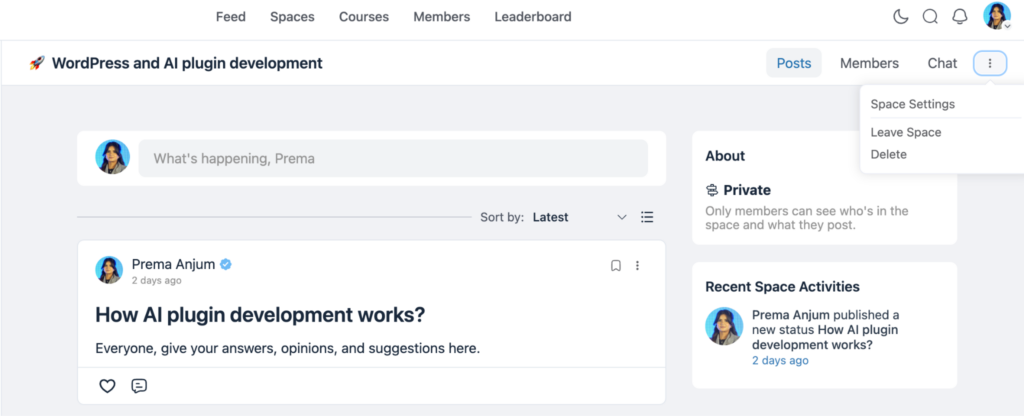Open Courses in top navigation
Image resolution: width=1024 pixels, height=416 pixels.
pyautogui.click(x=364, y=17)
